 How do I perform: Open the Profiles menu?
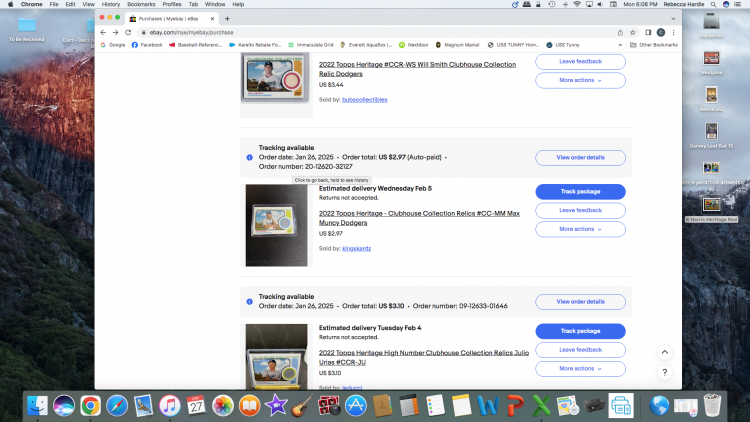click(x=172, y=4)
